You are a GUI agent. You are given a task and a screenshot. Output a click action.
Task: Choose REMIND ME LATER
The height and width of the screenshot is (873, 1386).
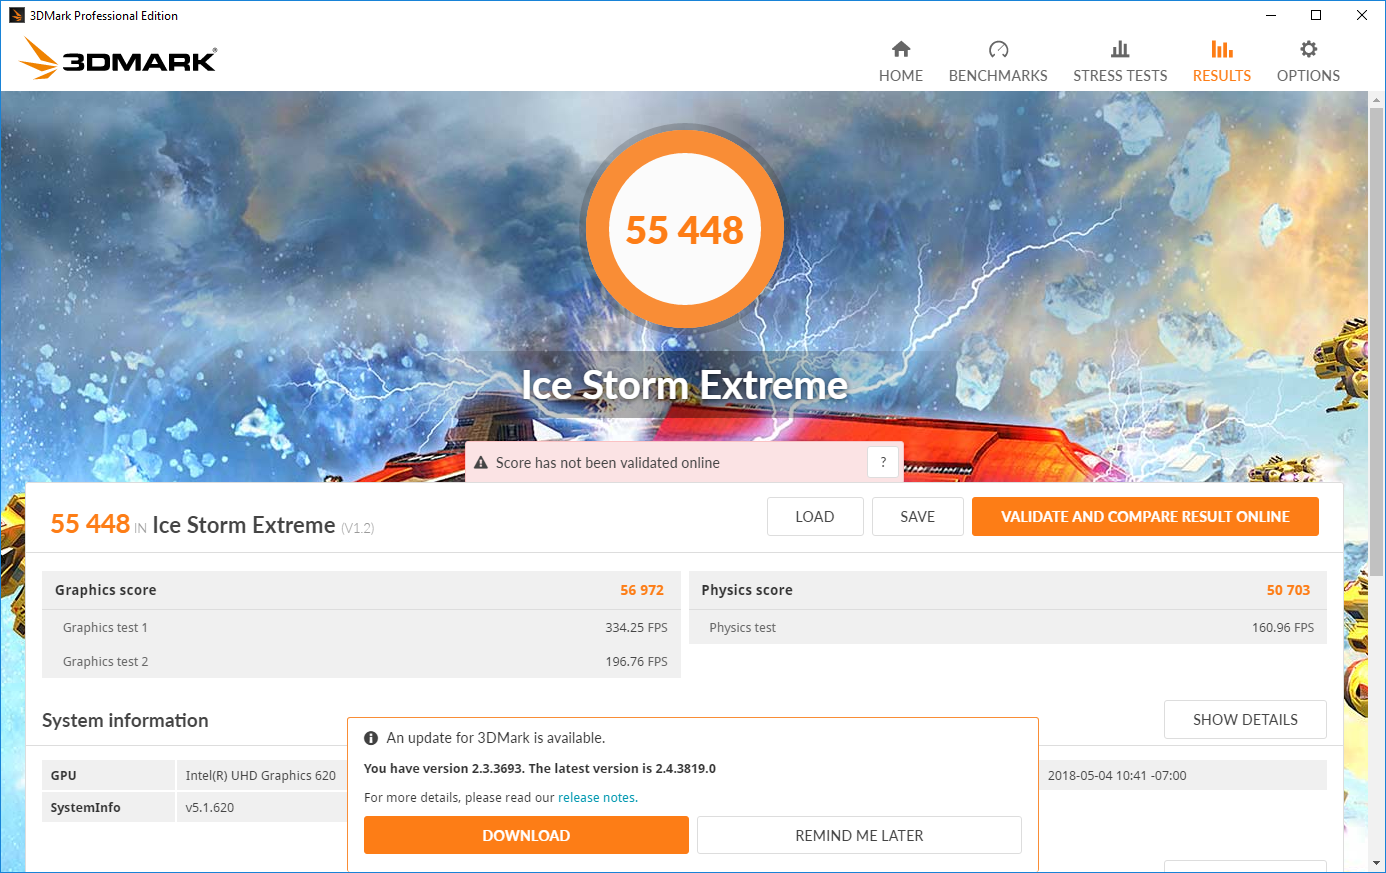[859, 835]
